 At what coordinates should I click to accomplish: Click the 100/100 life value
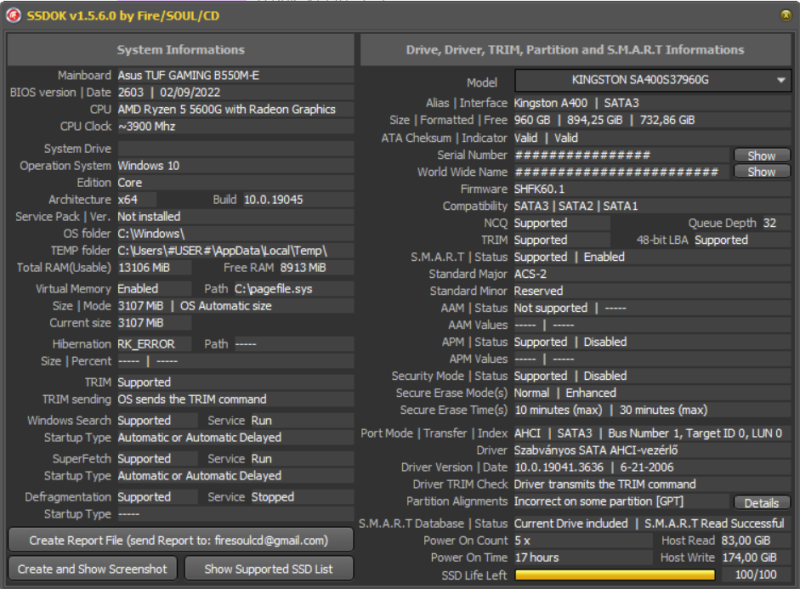click(x=756, y=575)
